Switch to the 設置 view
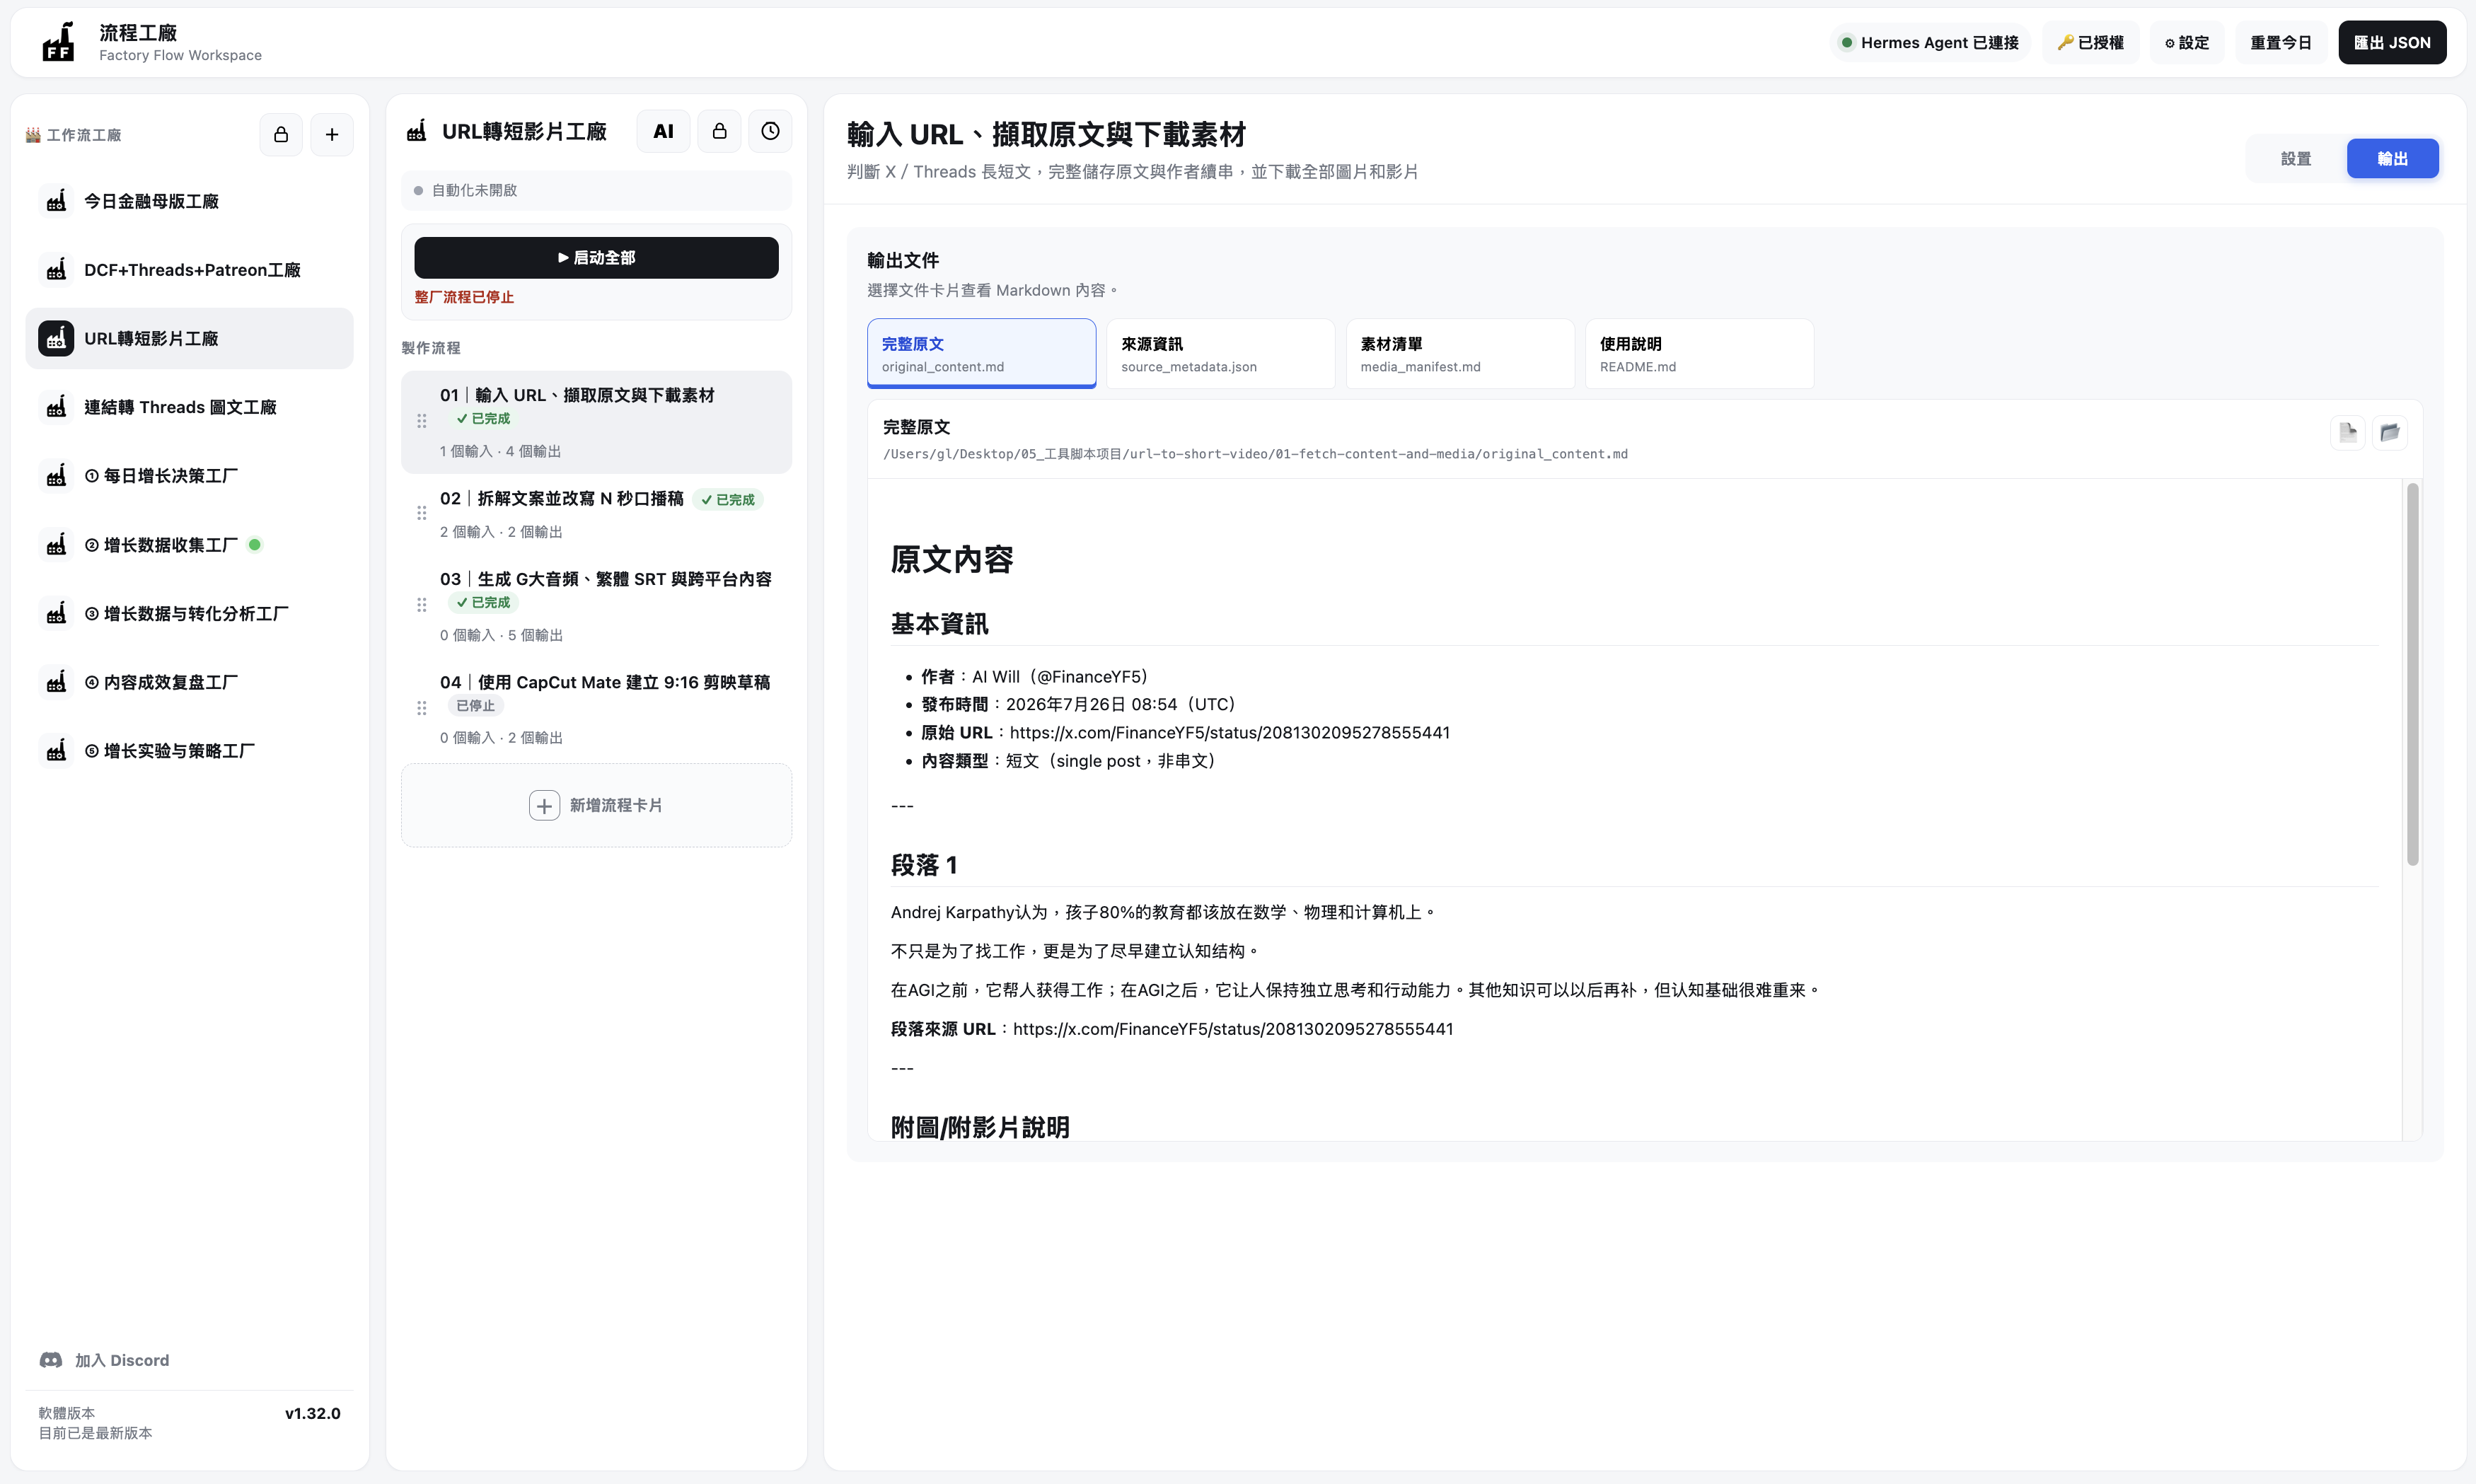 point(2296,159)
